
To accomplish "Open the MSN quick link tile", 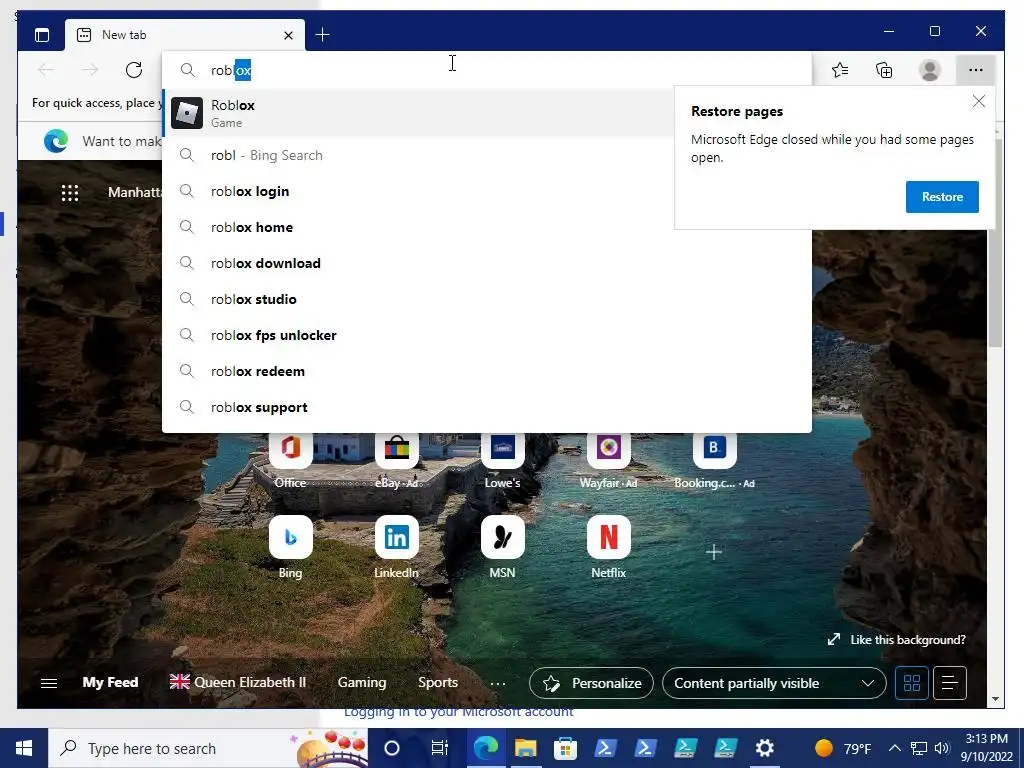I will 502,547.
